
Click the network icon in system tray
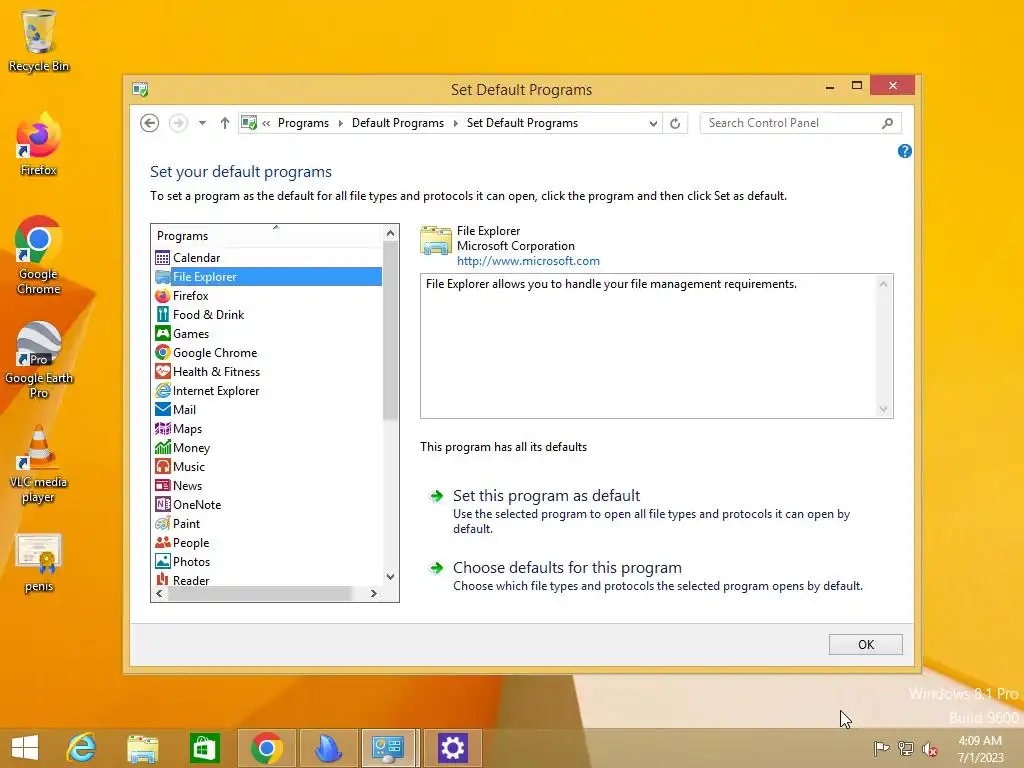point(906,748)
